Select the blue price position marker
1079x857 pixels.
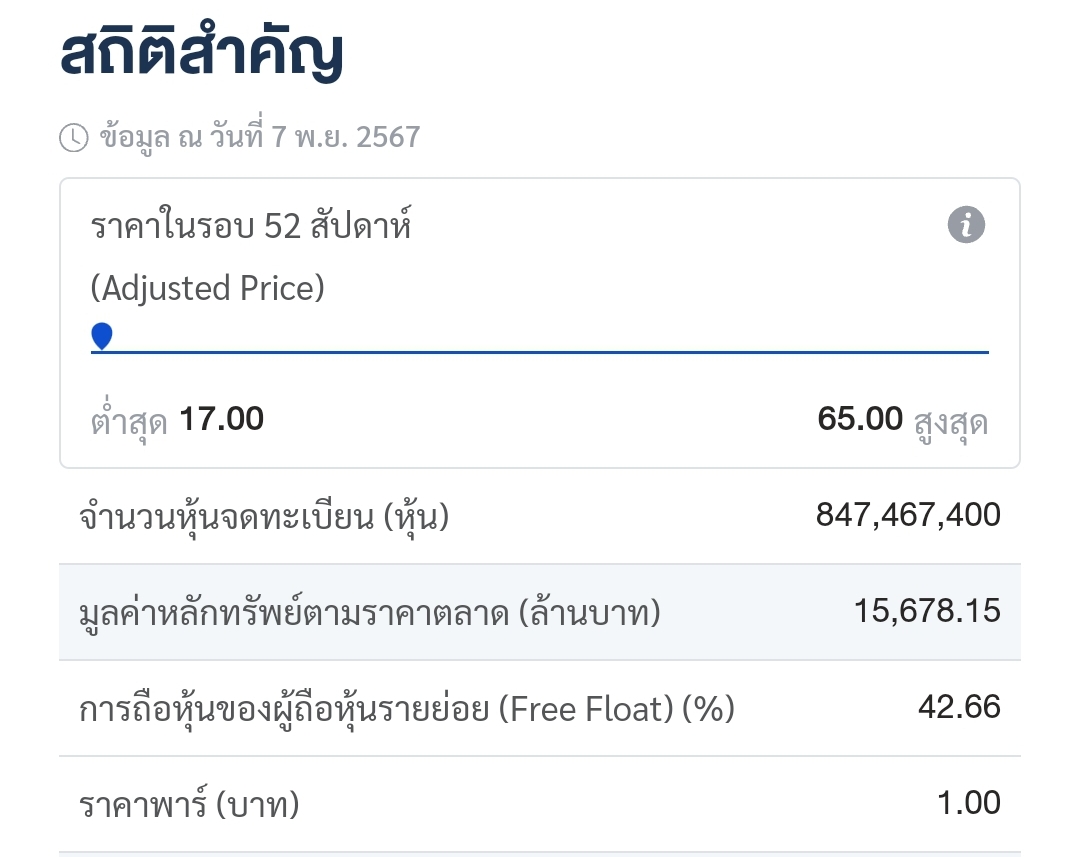pyautogui.click(x=102, y=337)
